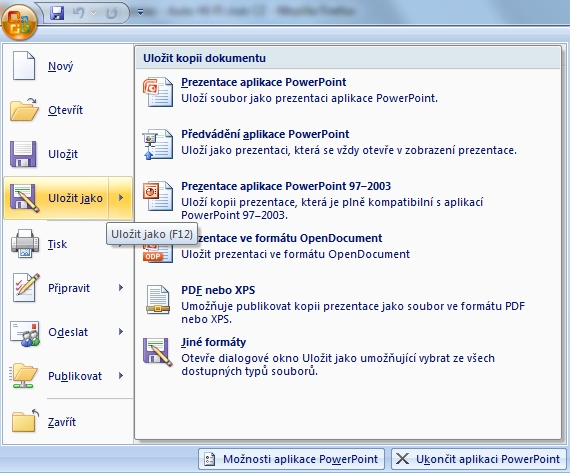Click the Undo arrow in quick access toolbar
Screen dimensions: 570x473
coord(79,13)
